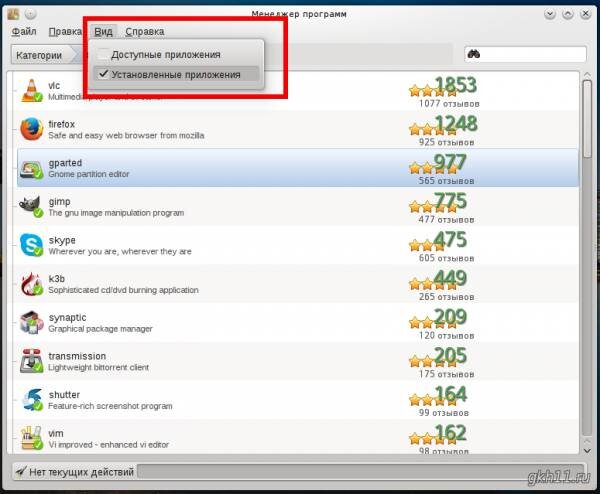Click the transmission download icon
This screenshot has height=494, width=600.
click(x=31, y=361)
